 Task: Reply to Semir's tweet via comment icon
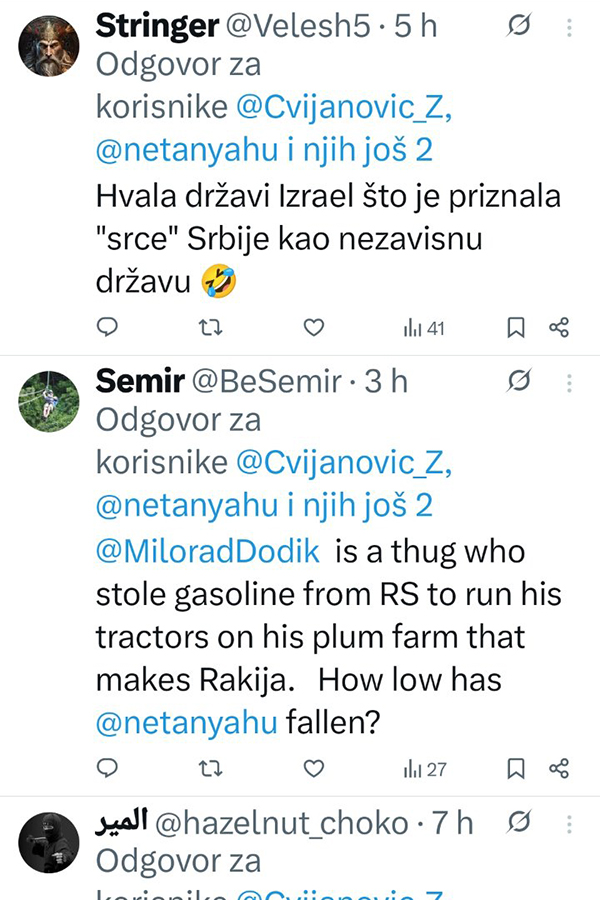point(109,768)
